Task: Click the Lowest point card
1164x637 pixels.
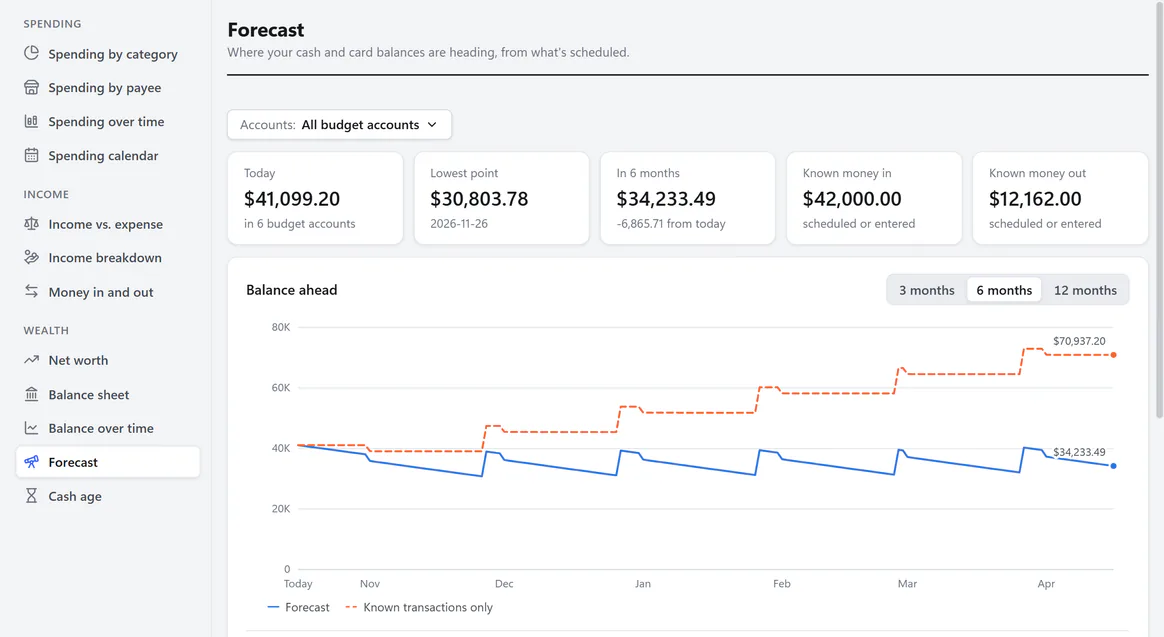Action: [x=502, y=198]
